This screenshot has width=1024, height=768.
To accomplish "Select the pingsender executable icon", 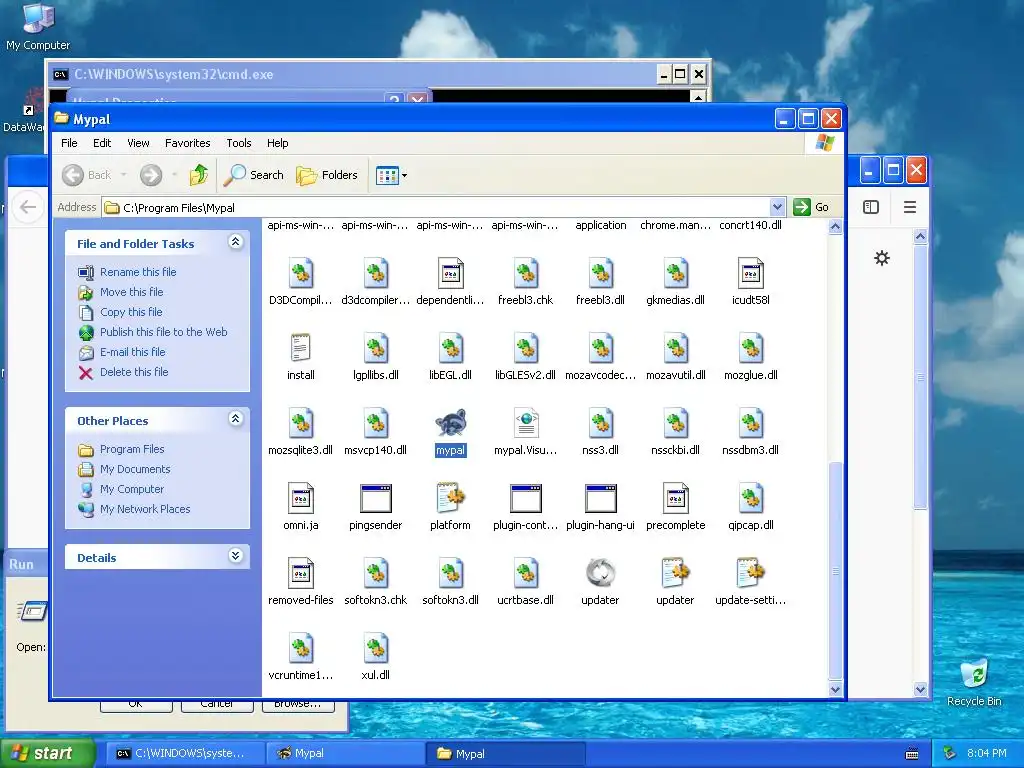I will point(376,498).
